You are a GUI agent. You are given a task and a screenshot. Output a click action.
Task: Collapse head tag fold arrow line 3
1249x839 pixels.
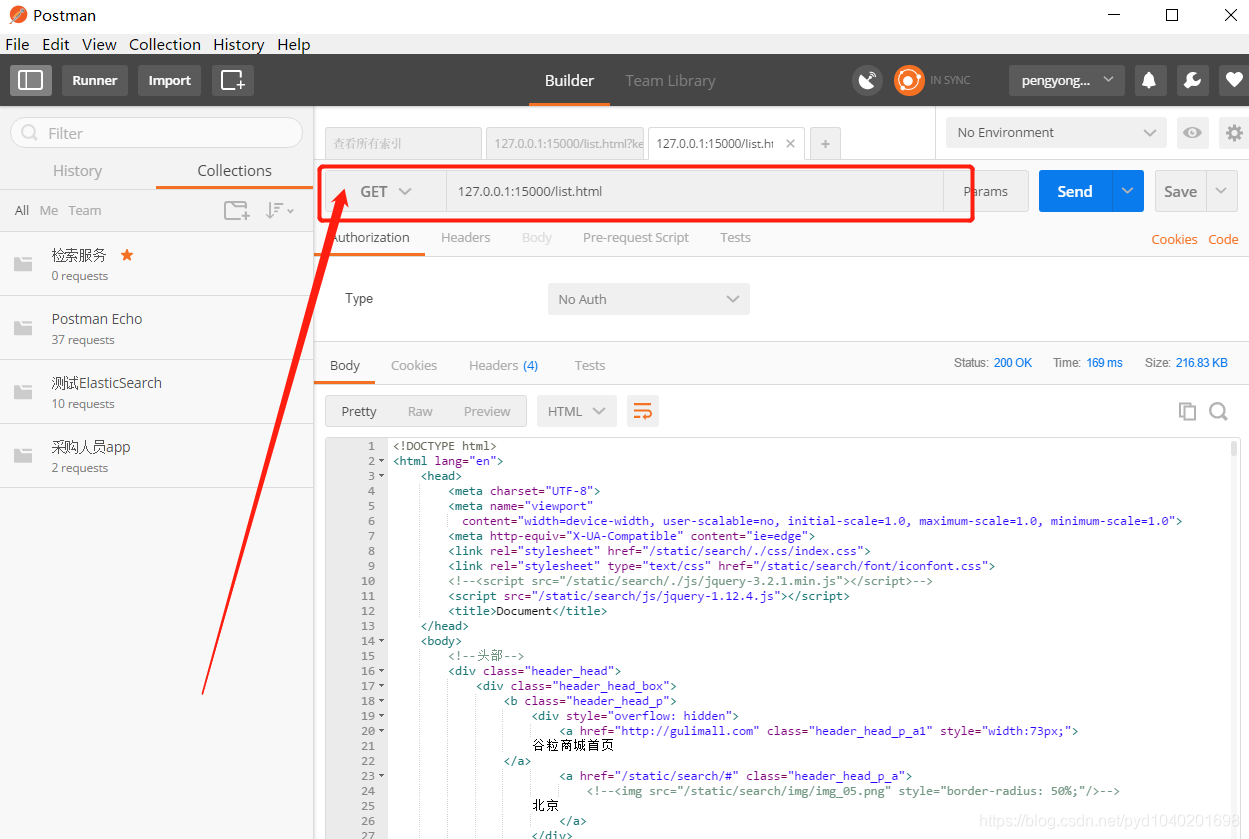point(382,476)
